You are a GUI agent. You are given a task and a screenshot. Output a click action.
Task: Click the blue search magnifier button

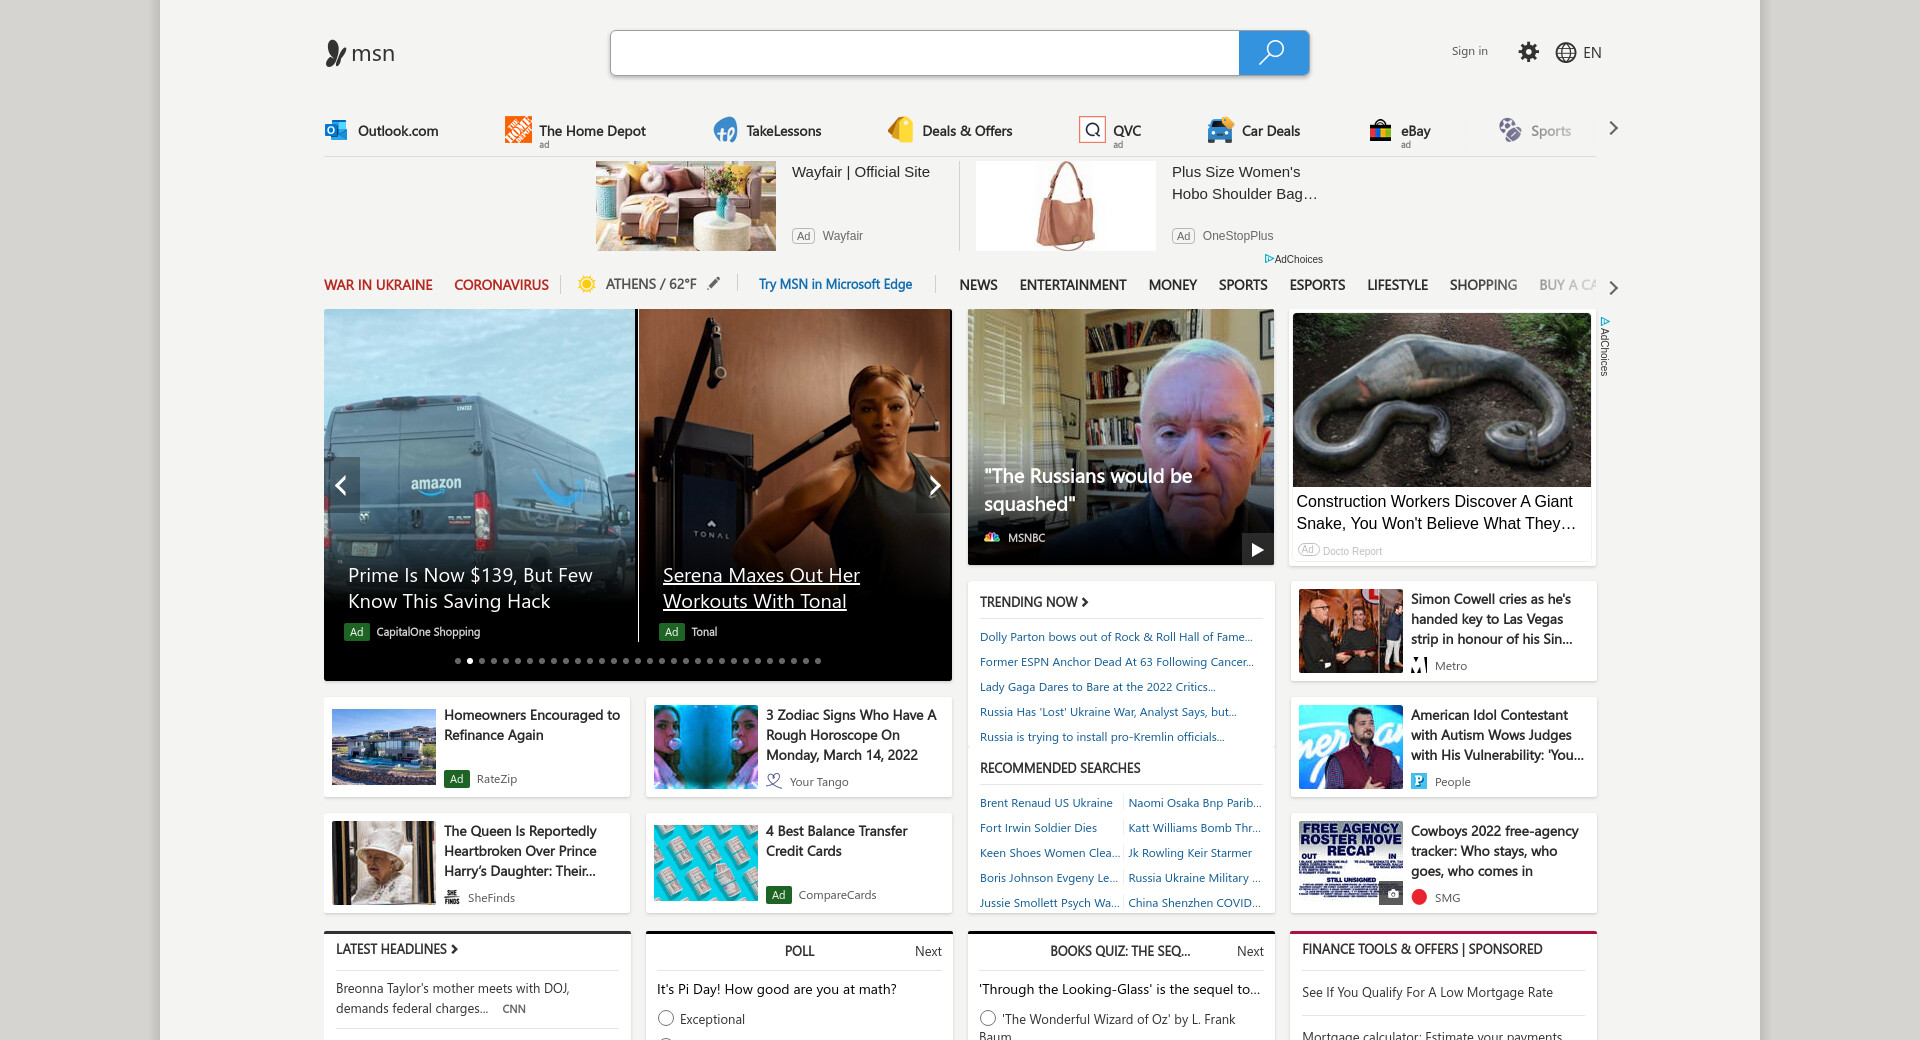[1273, 53]
